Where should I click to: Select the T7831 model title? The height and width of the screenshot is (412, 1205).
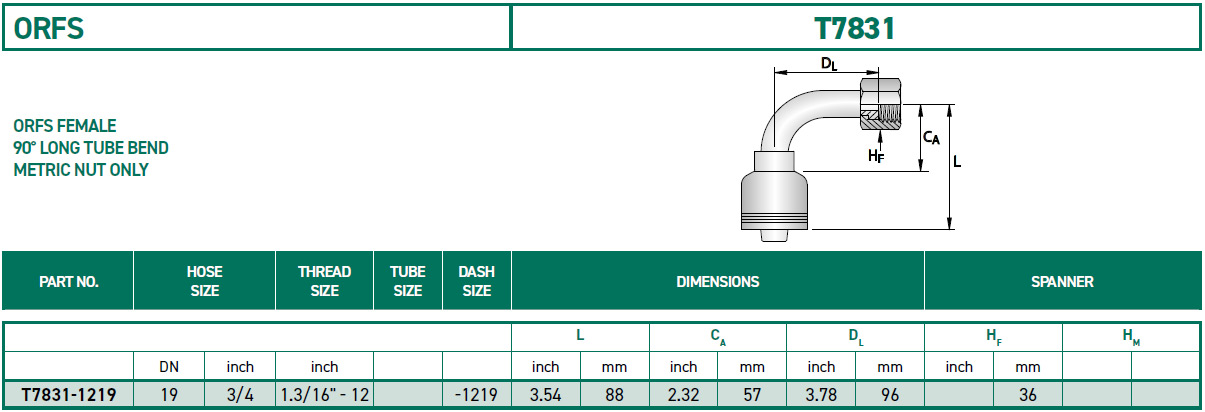coord(855,29)
